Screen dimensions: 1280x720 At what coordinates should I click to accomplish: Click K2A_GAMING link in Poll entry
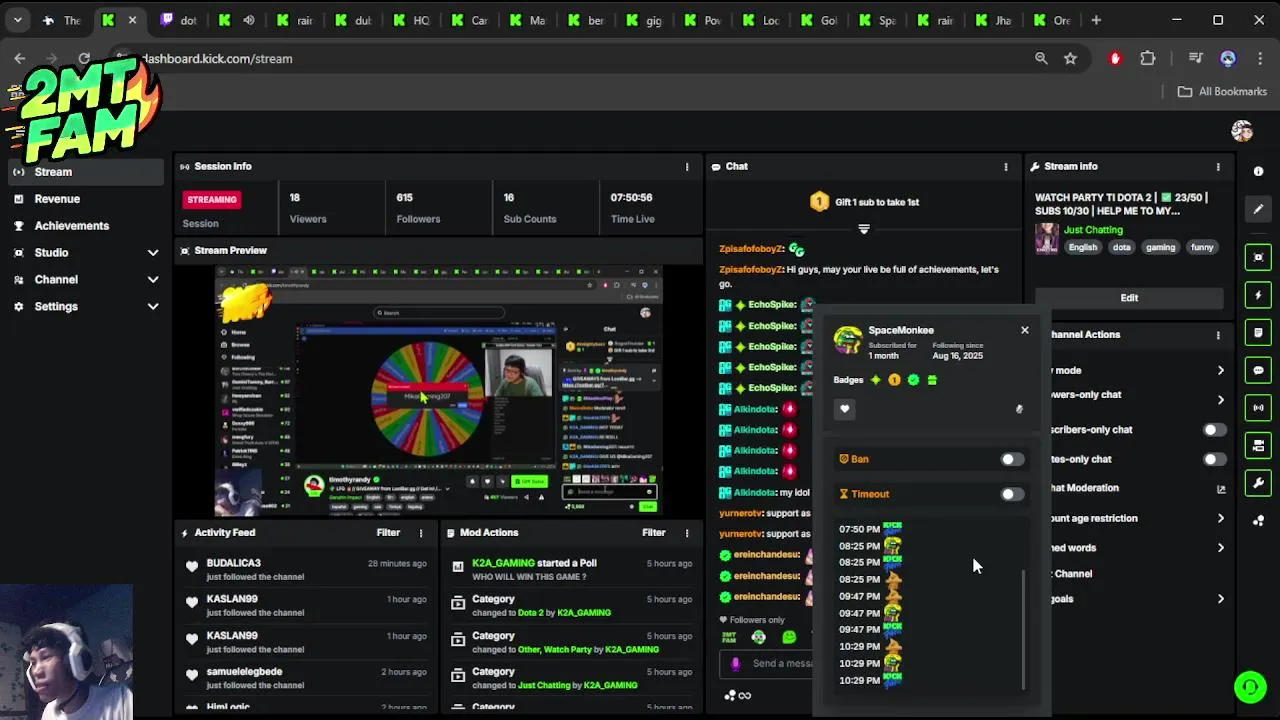tap(503, 563)
